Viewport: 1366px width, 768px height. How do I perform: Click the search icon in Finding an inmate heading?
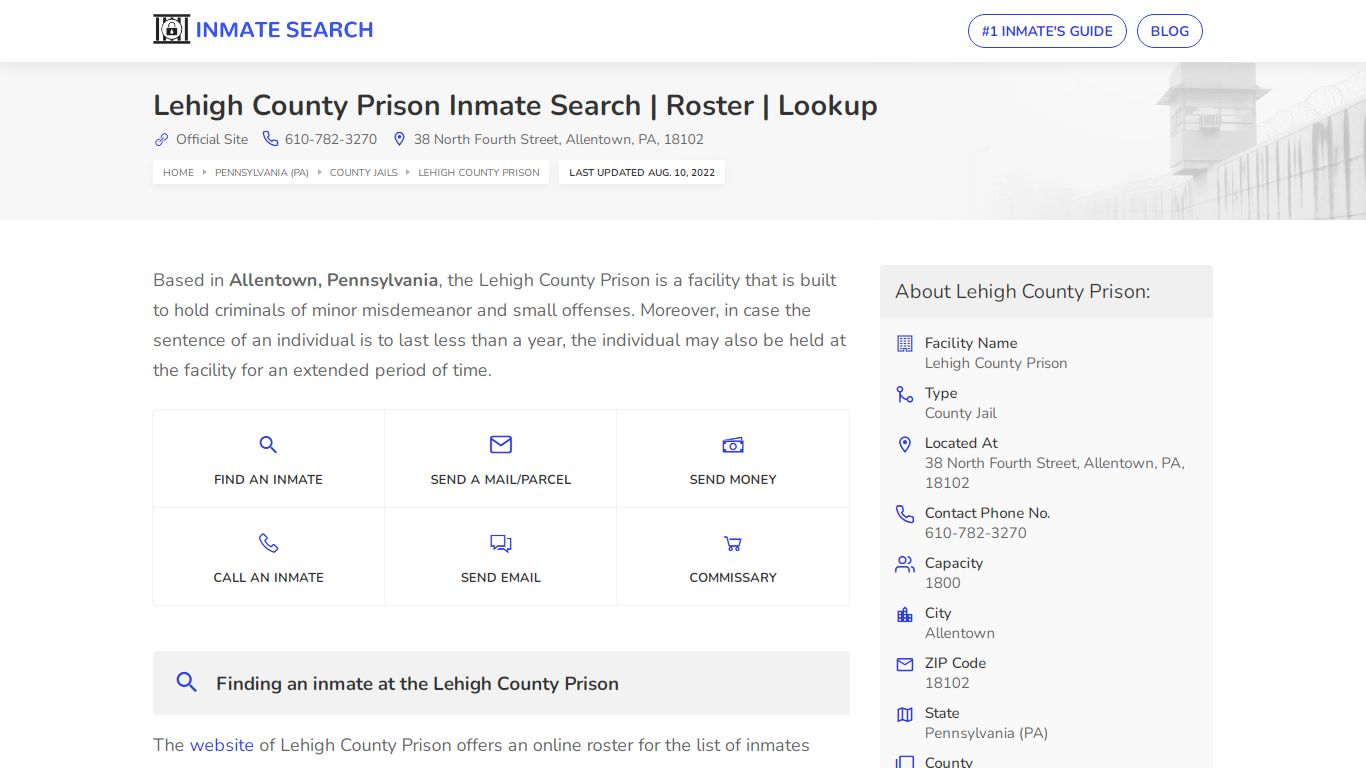point(186,682)
